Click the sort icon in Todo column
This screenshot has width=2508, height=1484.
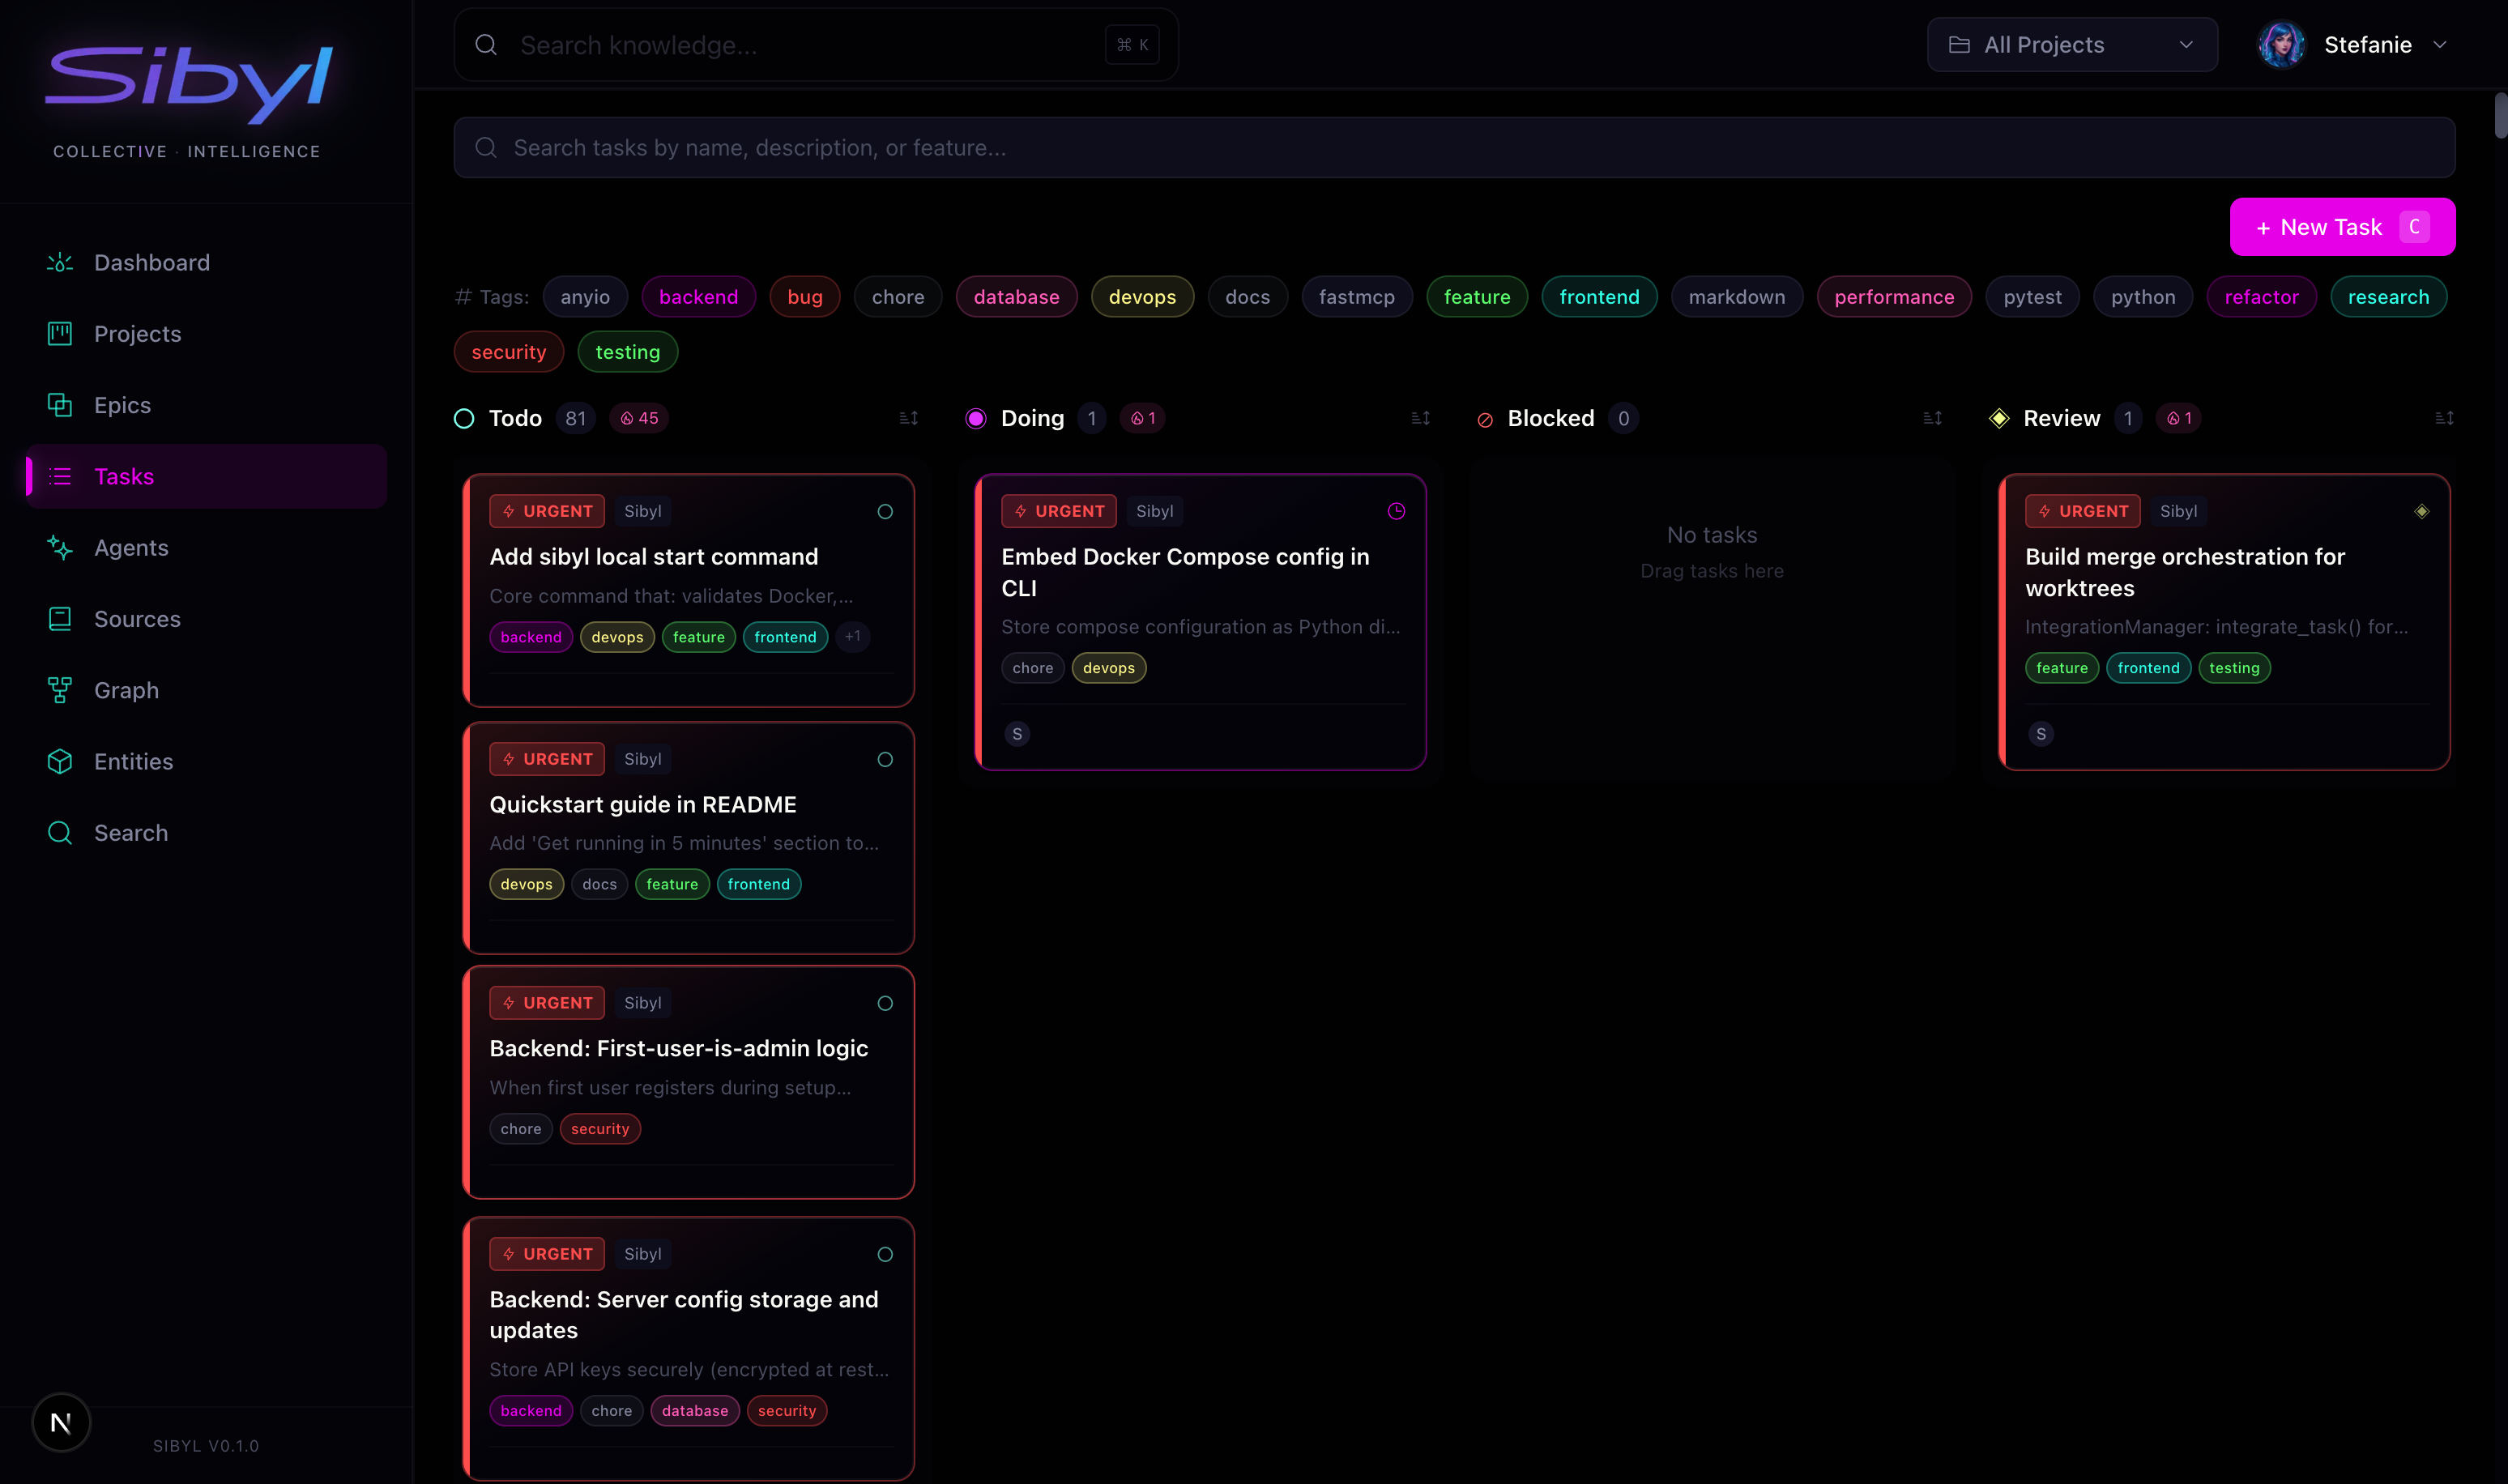click(x=908, y=418)
